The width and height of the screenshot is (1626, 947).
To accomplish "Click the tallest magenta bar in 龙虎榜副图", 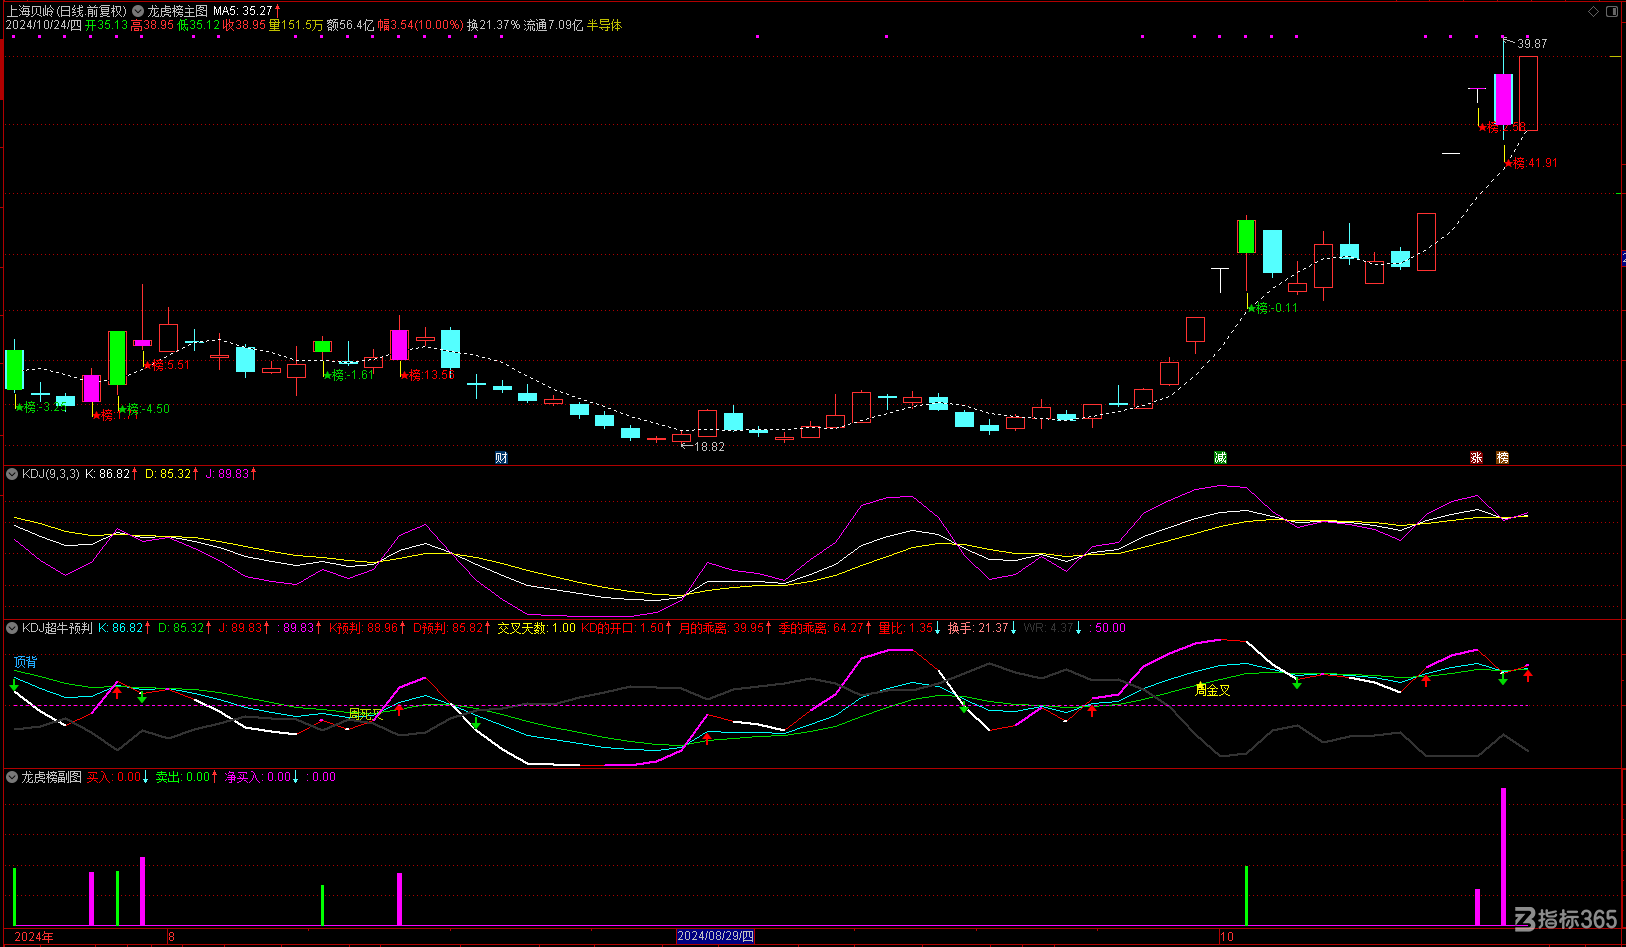I will tap(1503, 857).
